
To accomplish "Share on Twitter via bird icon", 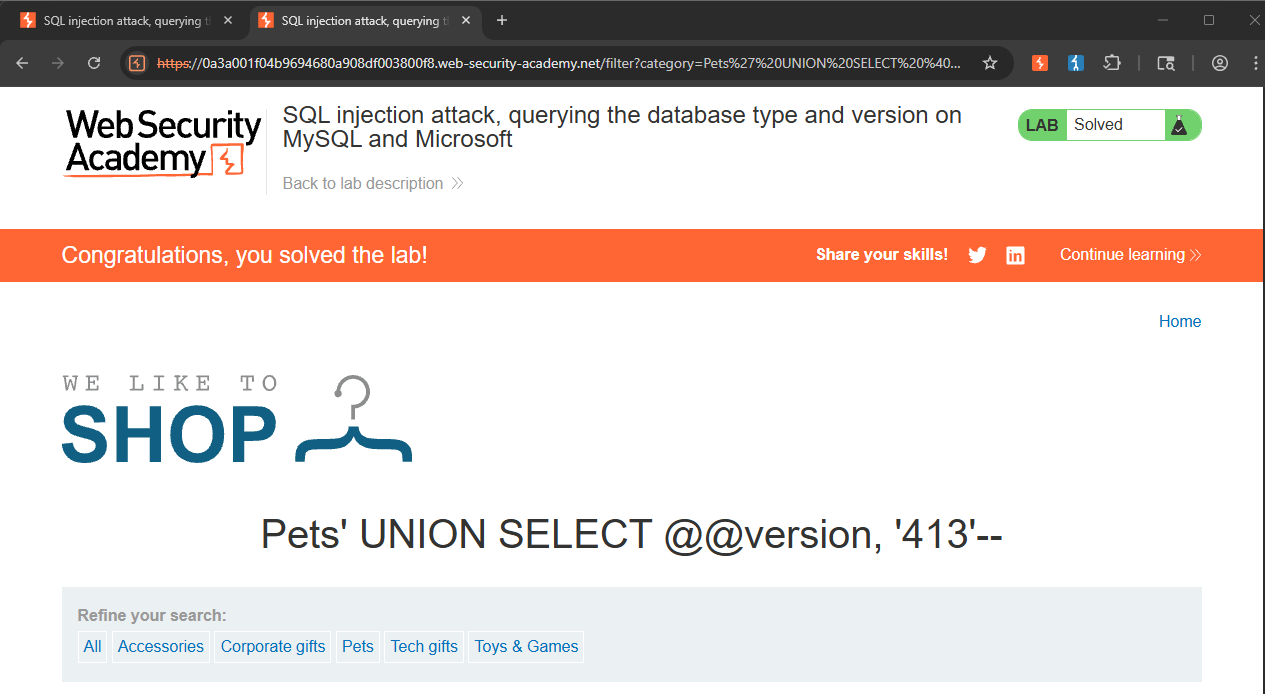I will click(978, 255).
